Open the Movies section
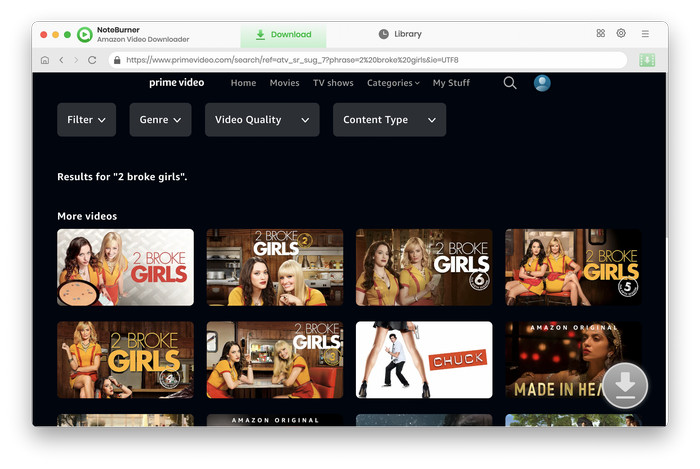The image size is (700, 469). [284, 83]
